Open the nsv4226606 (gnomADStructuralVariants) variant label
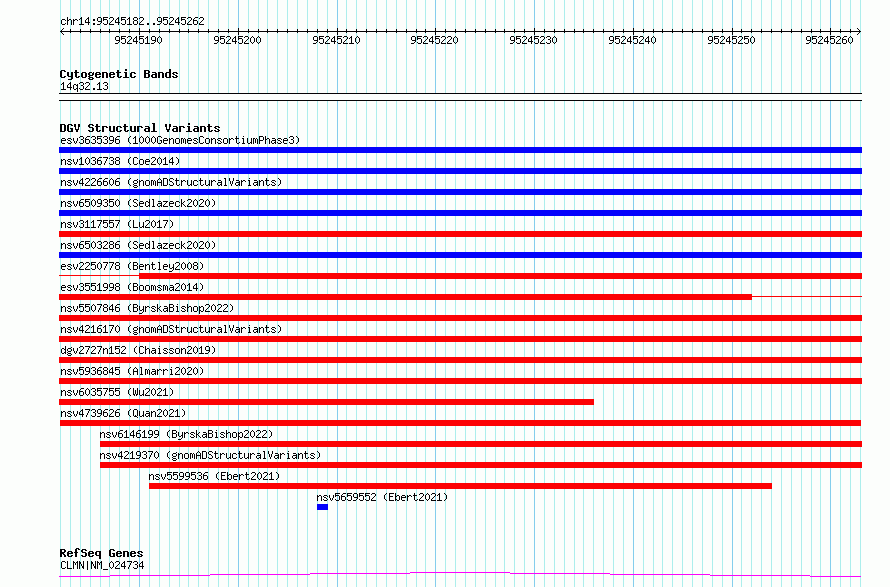The height and width of the screenshot is (587, 890). (x=171, y=182)
